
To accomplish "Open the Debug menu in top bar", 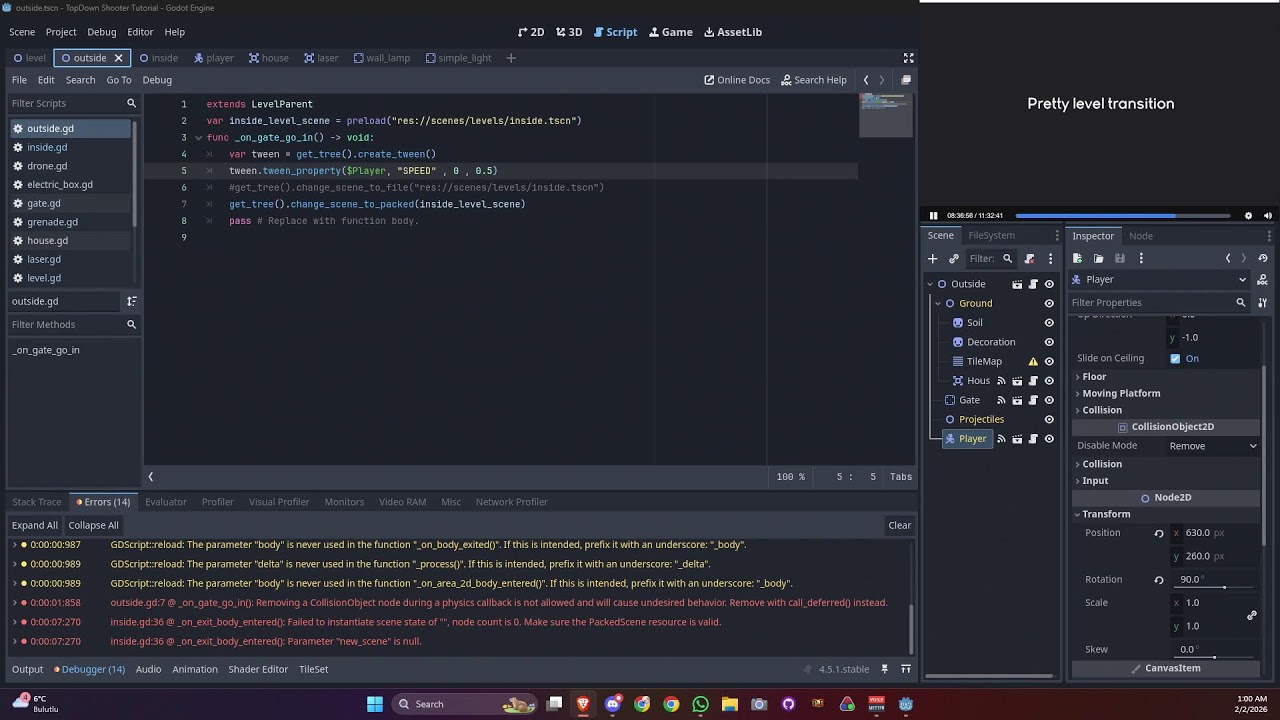I will (101, 32).
